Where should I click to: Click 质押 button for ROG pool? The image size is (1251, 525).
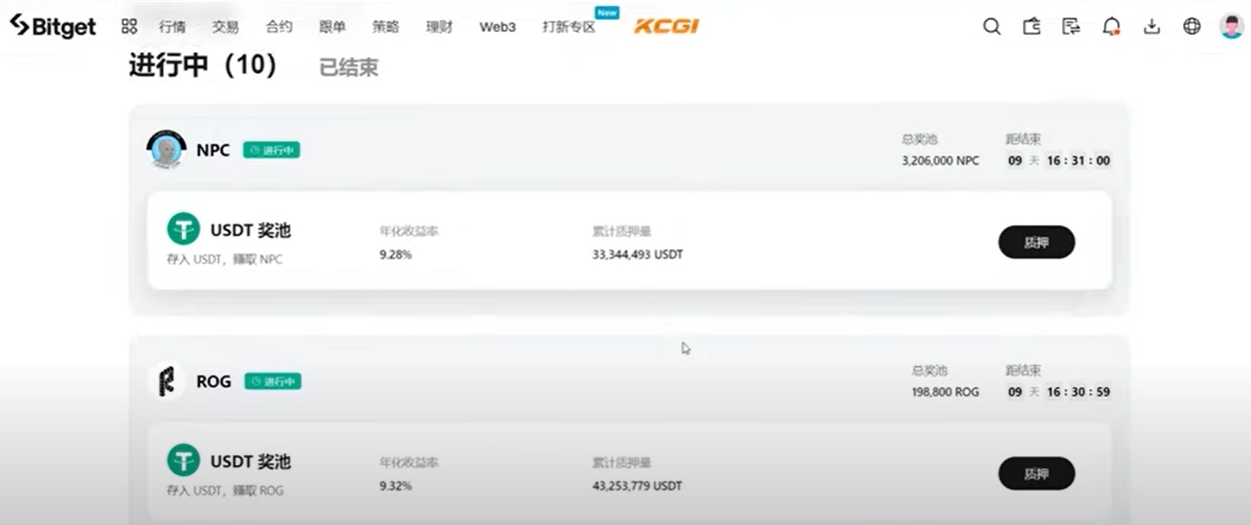coord(1036,473)
